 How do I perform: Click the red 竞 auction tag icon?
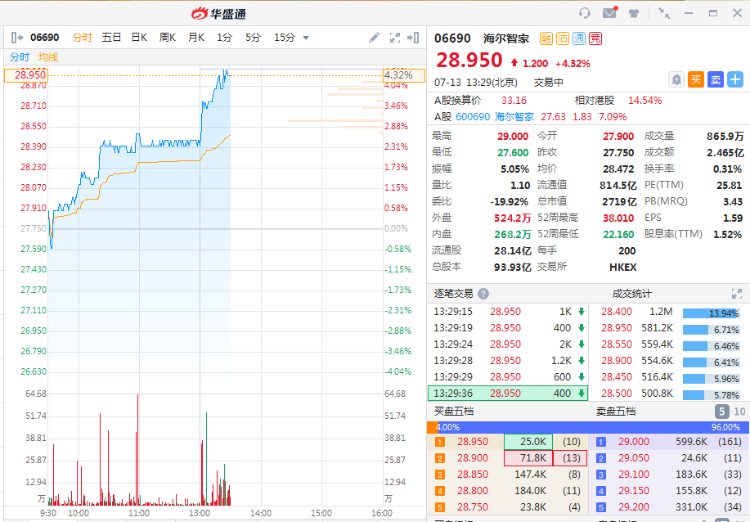pos(595,38)
